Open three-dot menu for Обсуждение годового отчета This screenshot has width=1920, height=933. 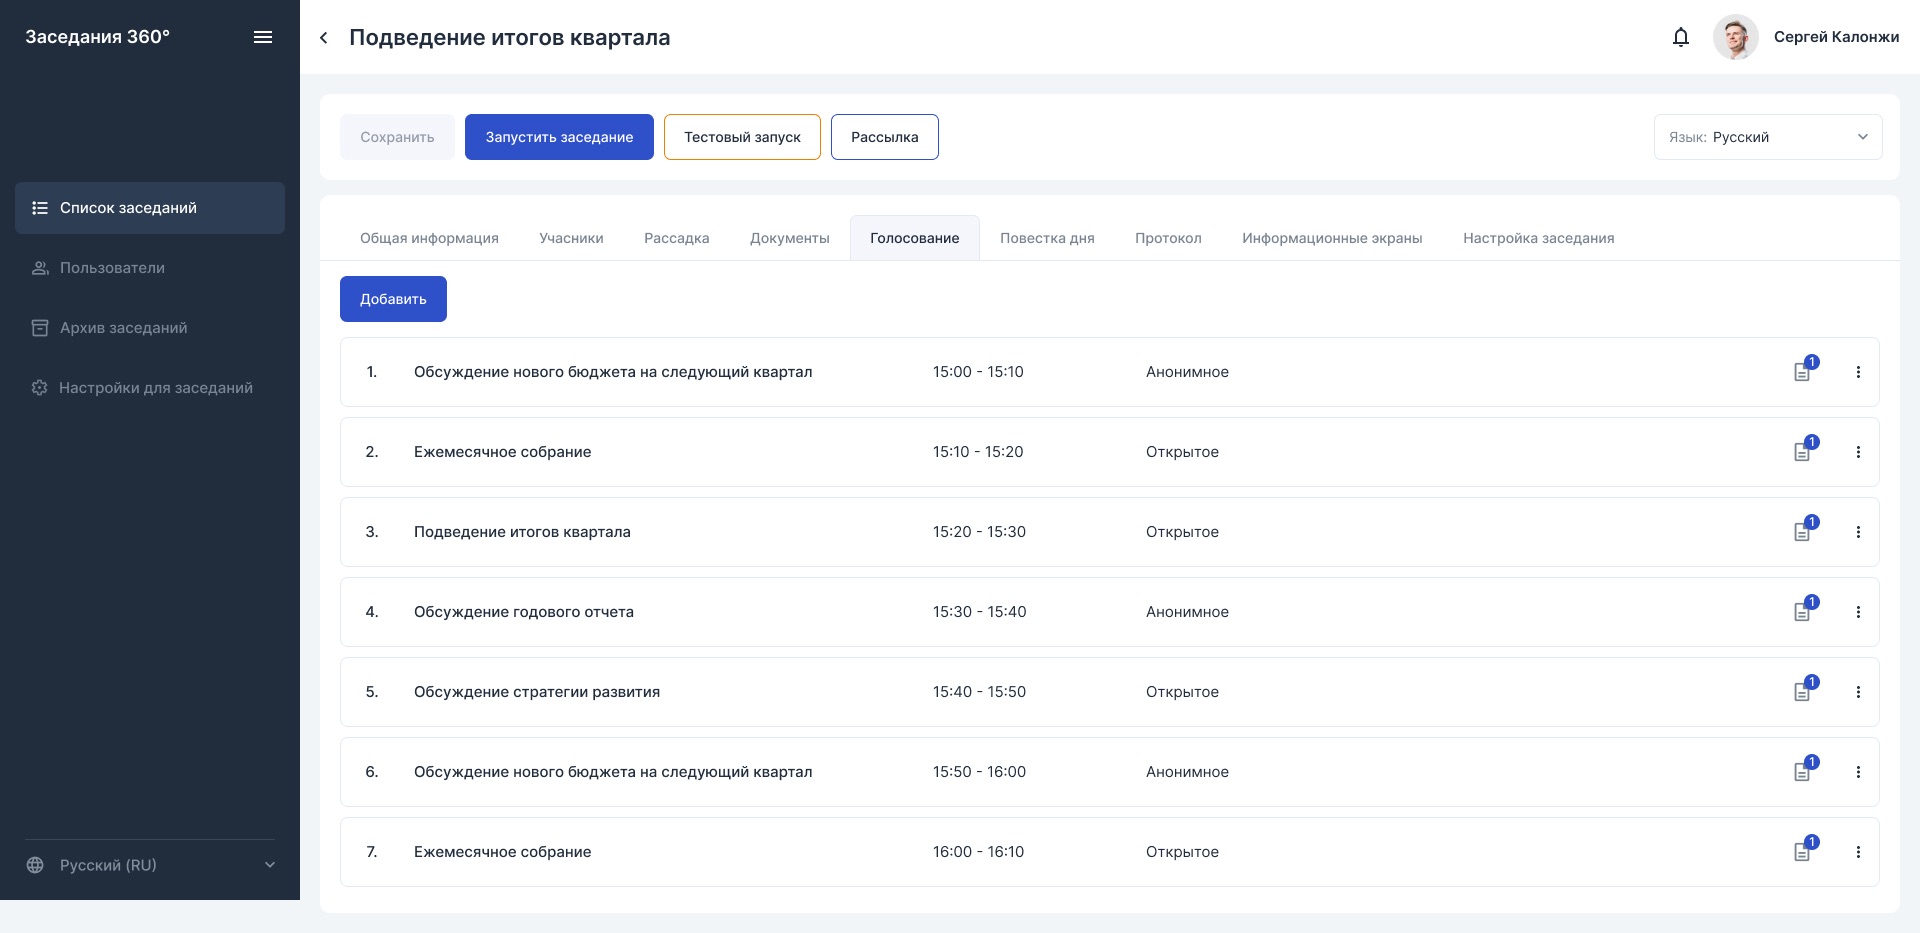click(1858, 612)
